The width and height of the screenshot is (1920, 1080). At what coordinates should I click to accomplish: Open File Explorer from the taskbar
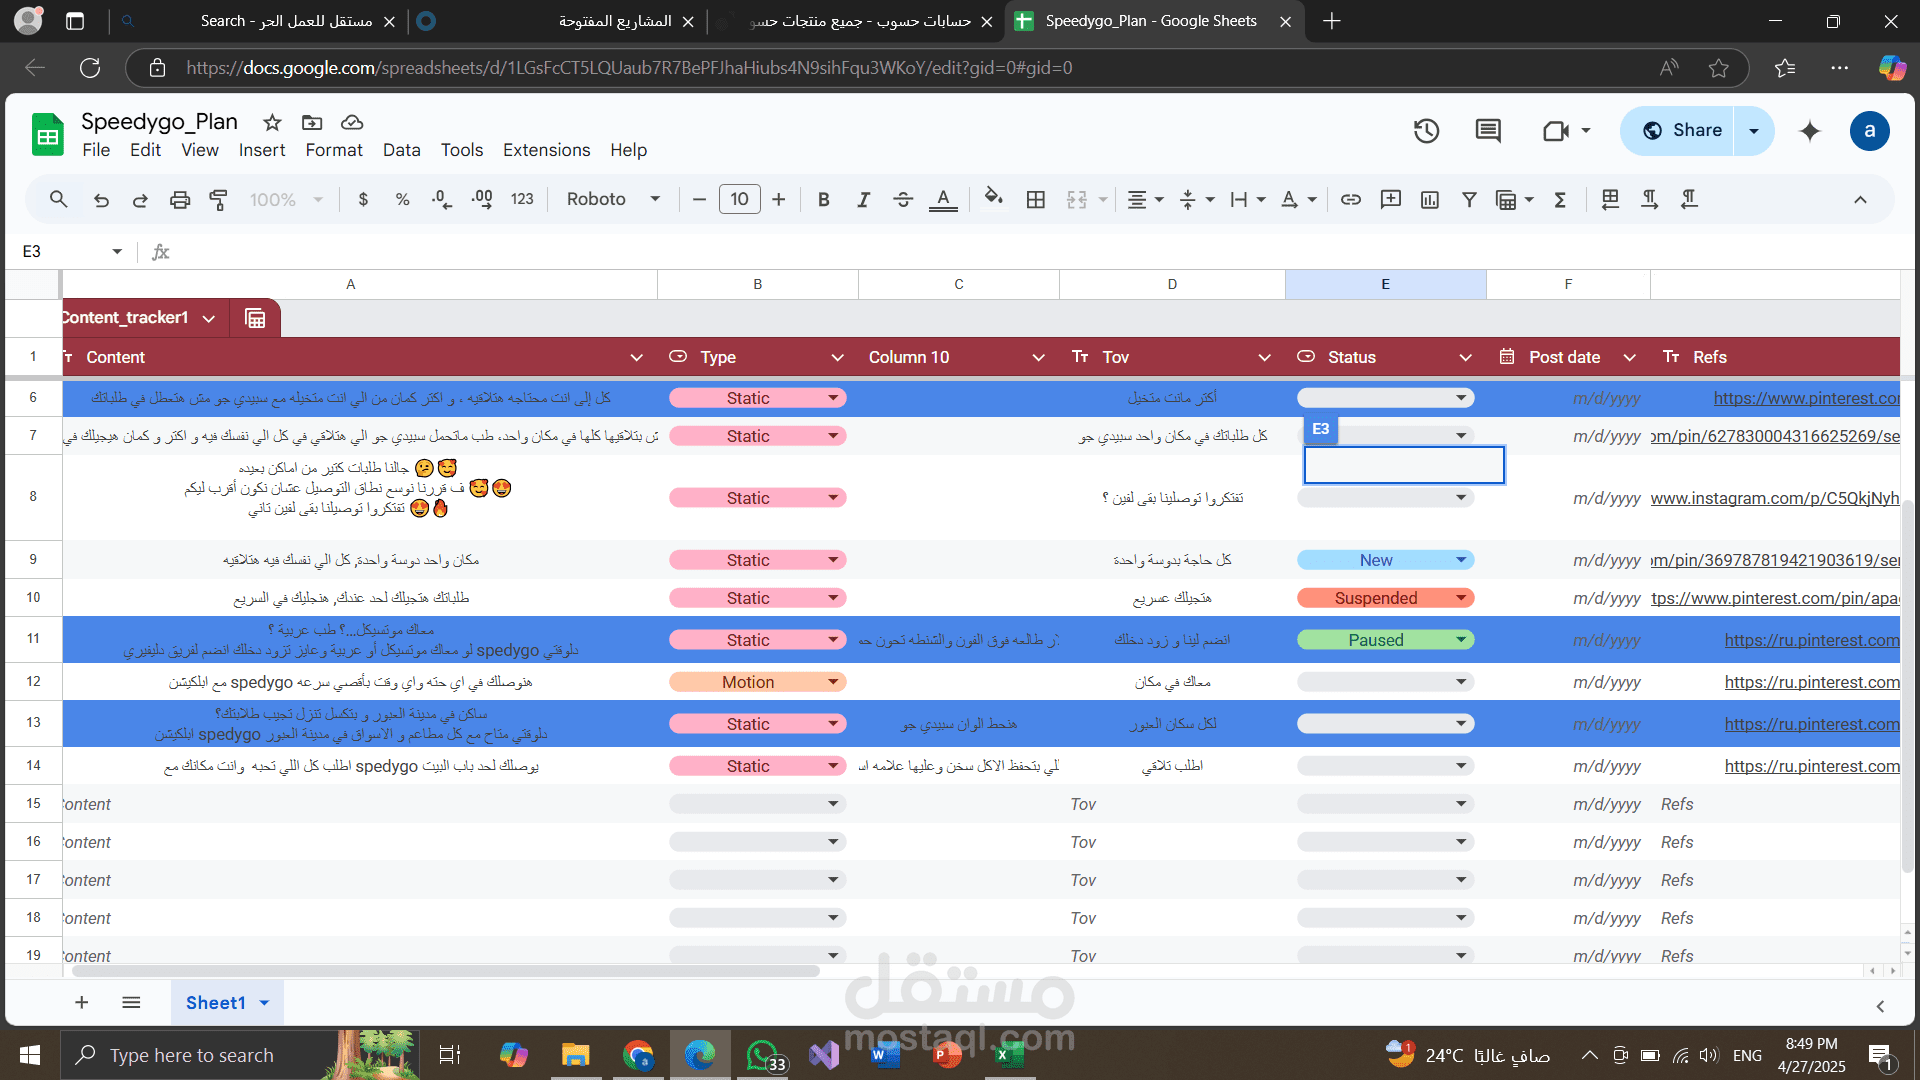coord(575,1055)
